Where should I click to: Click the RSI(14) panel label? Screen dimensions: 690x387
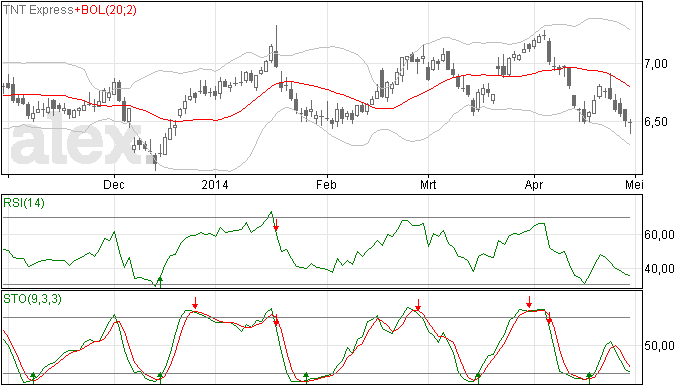(24, 203)
